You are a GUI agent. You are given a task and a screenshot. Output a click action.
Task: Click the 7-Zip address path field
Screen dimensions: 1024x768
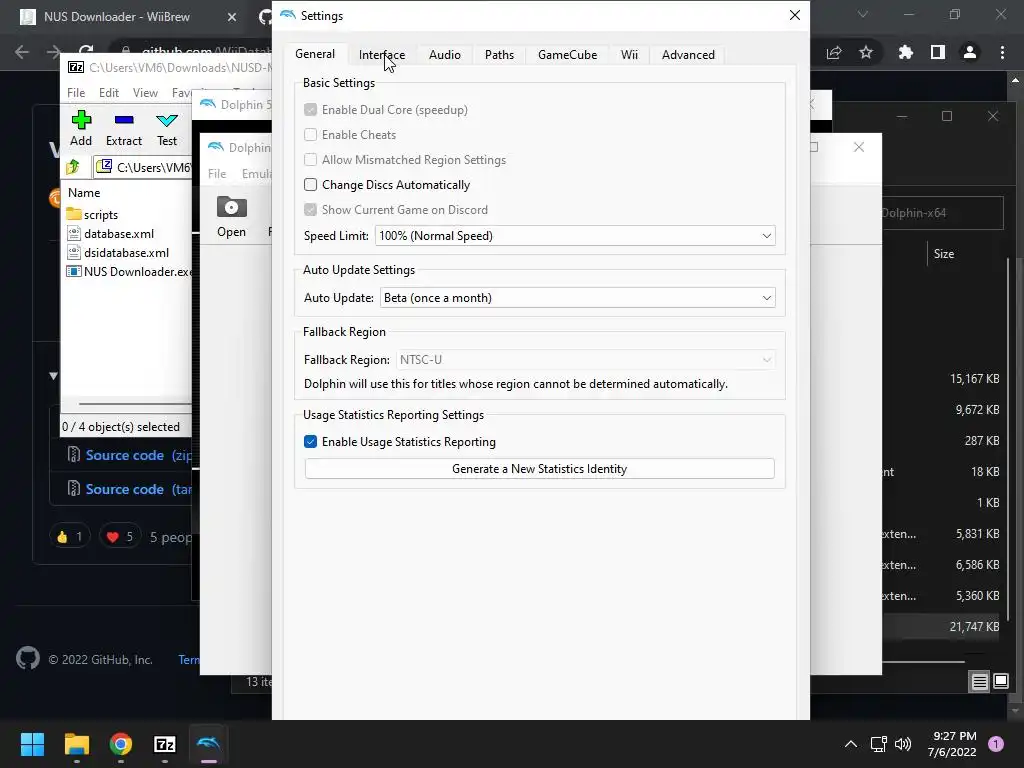(x=142, y=167)
